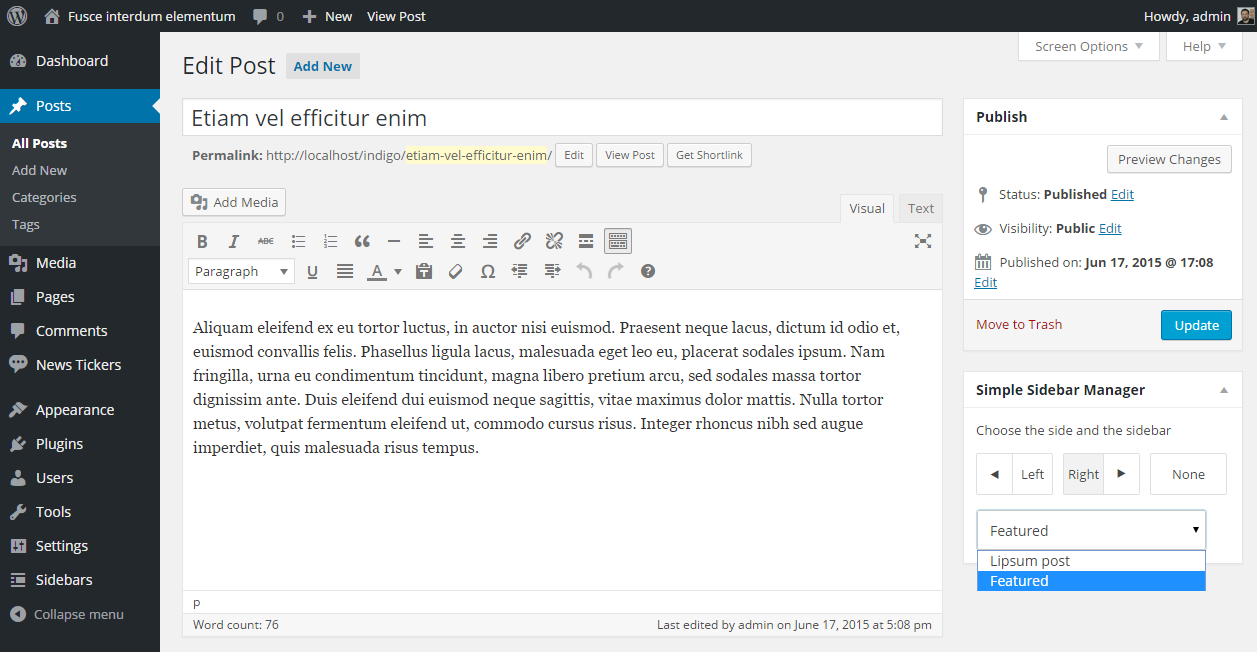1257x652 pixels.
Task: Toggle bold formatting in editor toolbar
Action: pyautogui.click(x=202, y=241)
